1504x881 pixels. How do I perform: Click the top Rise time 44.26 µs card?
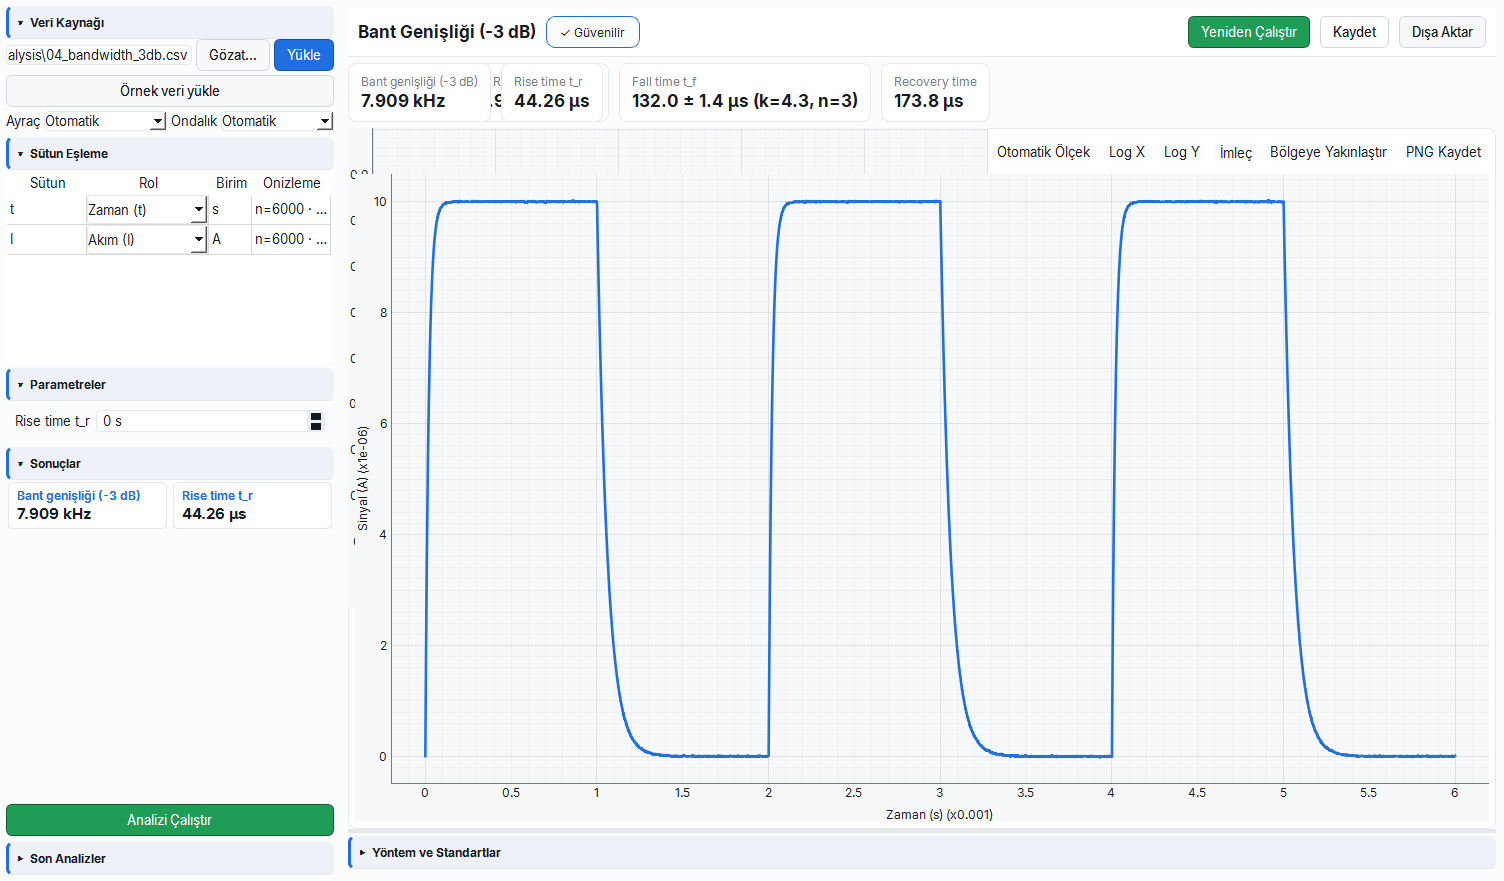click(554, 92)
